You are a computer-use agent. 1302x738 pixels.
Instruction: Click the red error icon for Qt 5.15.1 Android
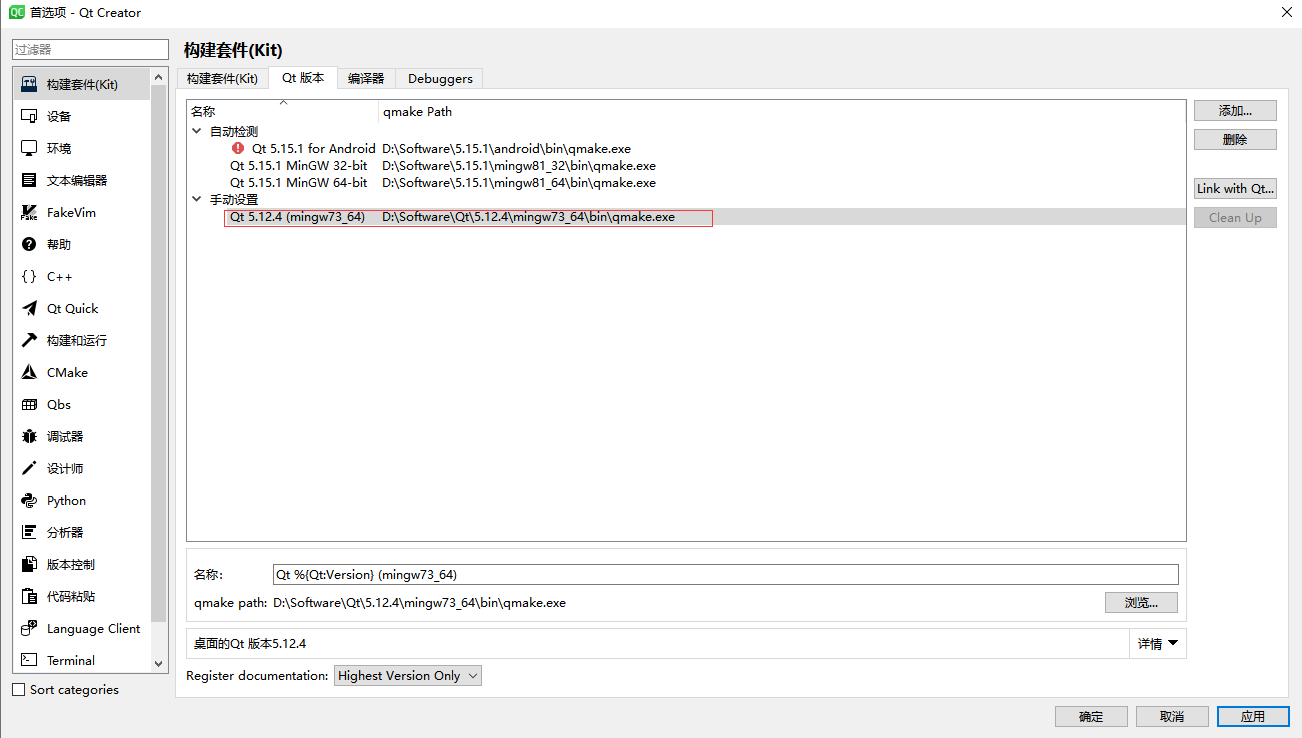point(238,148)
